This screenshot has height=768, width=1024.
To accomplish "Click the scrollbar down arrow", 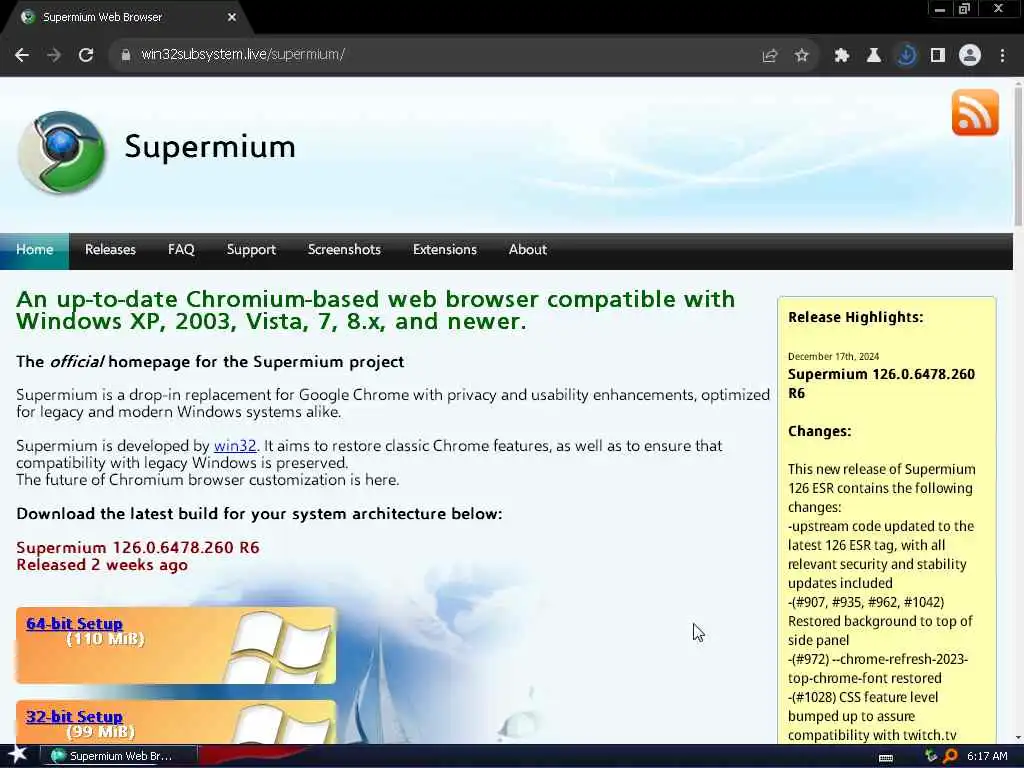I will (x=1018, y=737).
